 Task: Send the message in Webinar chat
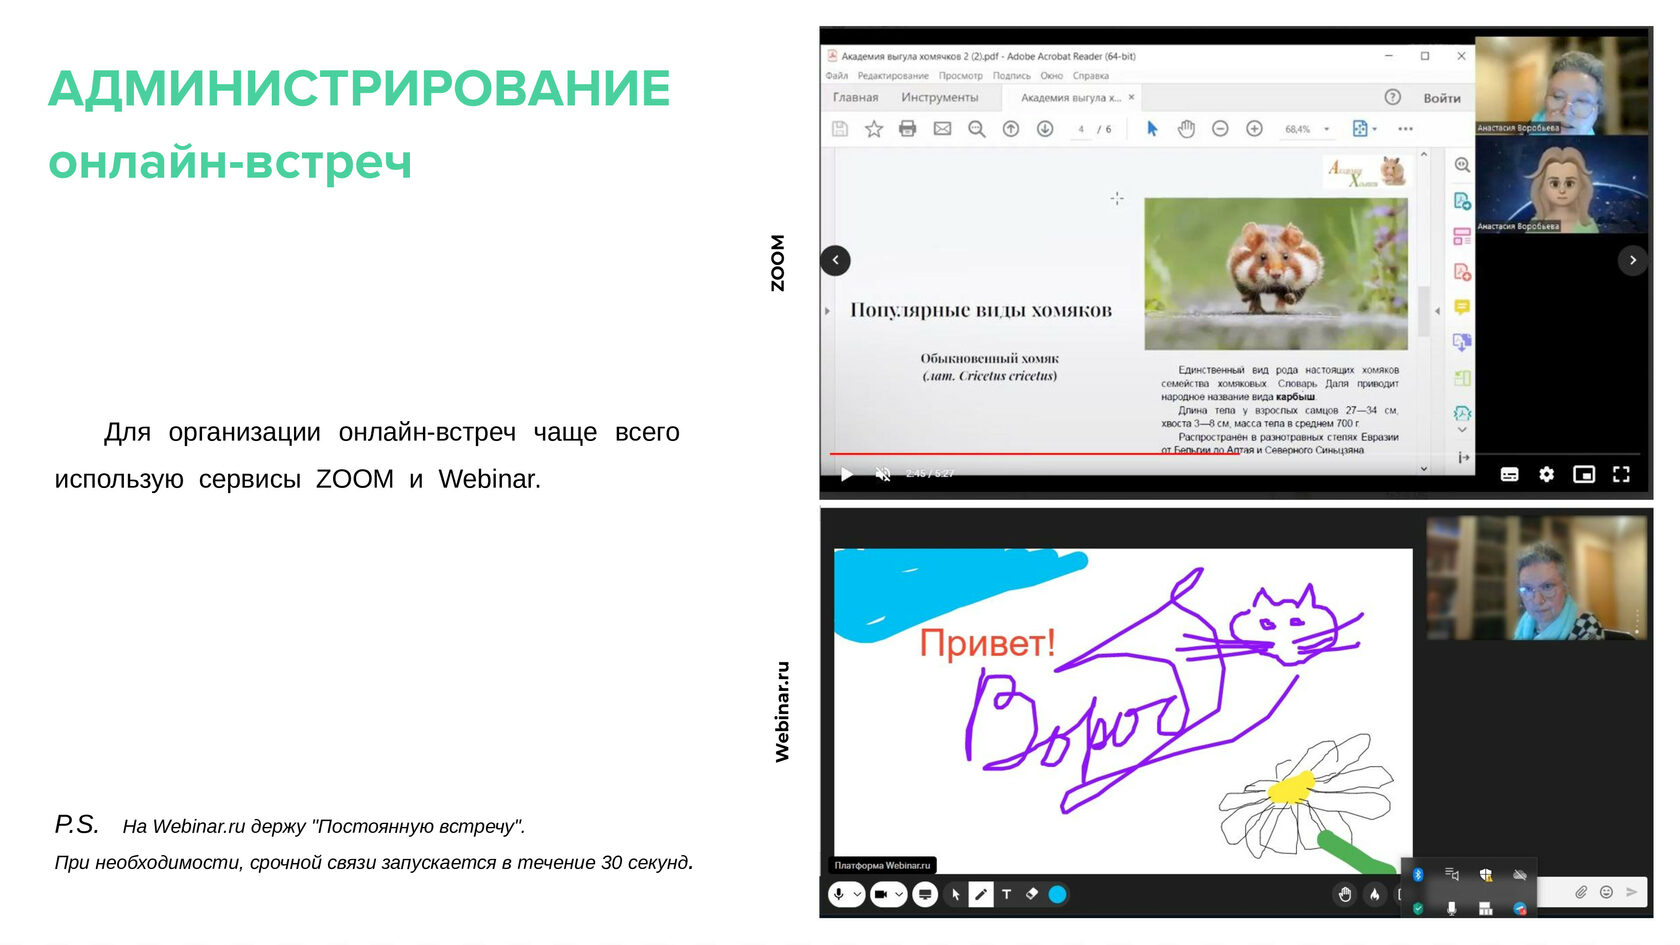[x=1632, y=892]
